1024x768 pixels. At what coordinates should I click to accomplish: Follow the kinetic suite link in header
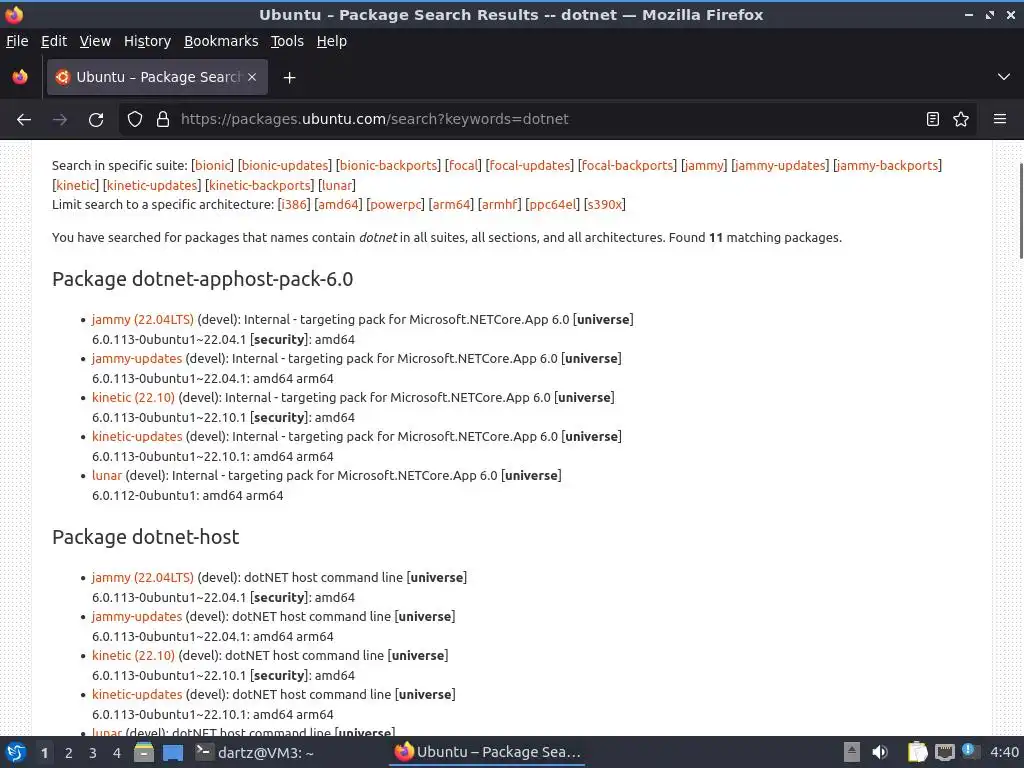(76, 185)
